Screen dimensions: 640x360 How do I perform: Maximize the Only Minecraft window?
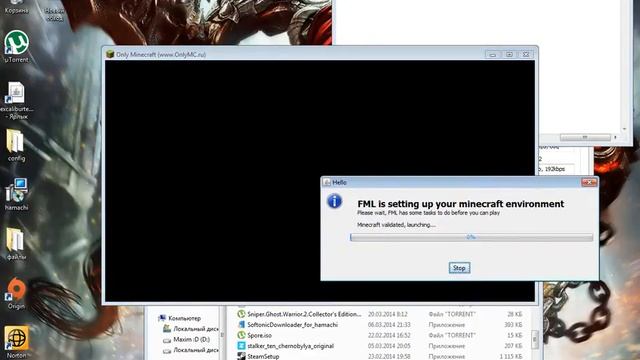pos(509,54)
